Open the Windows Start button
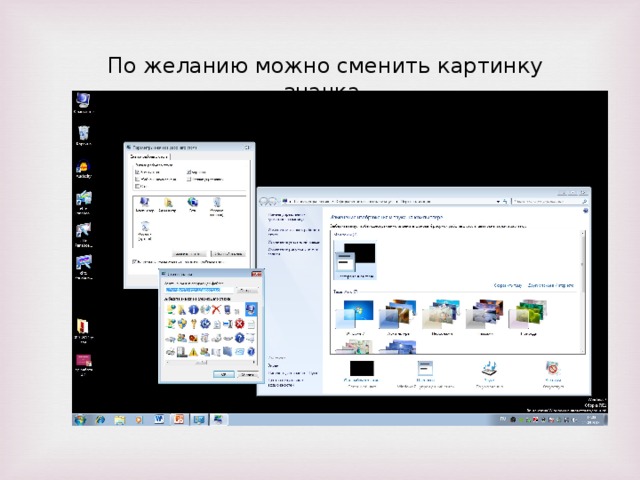The height and width of the screenshot is (480, 640). coord(80,419)
